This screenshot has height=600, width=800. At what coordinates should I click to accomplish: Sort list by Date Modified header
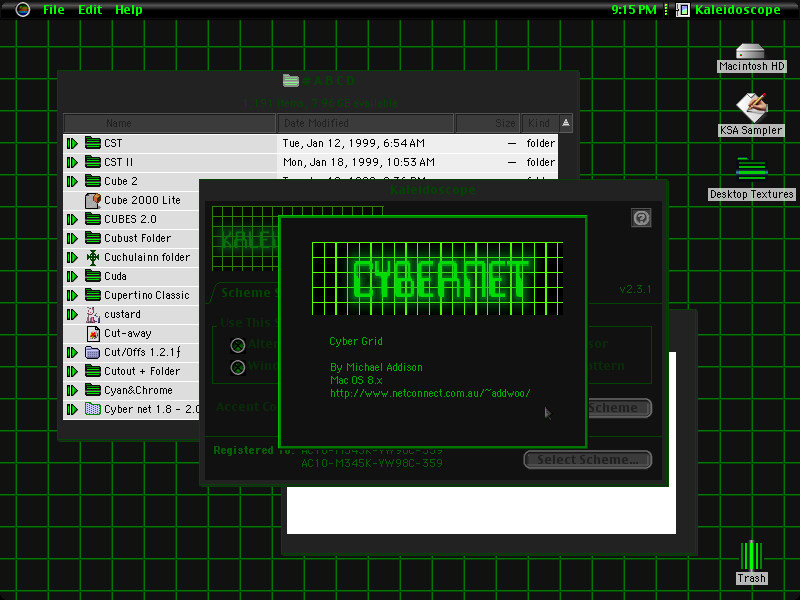(x=365, y=123)
